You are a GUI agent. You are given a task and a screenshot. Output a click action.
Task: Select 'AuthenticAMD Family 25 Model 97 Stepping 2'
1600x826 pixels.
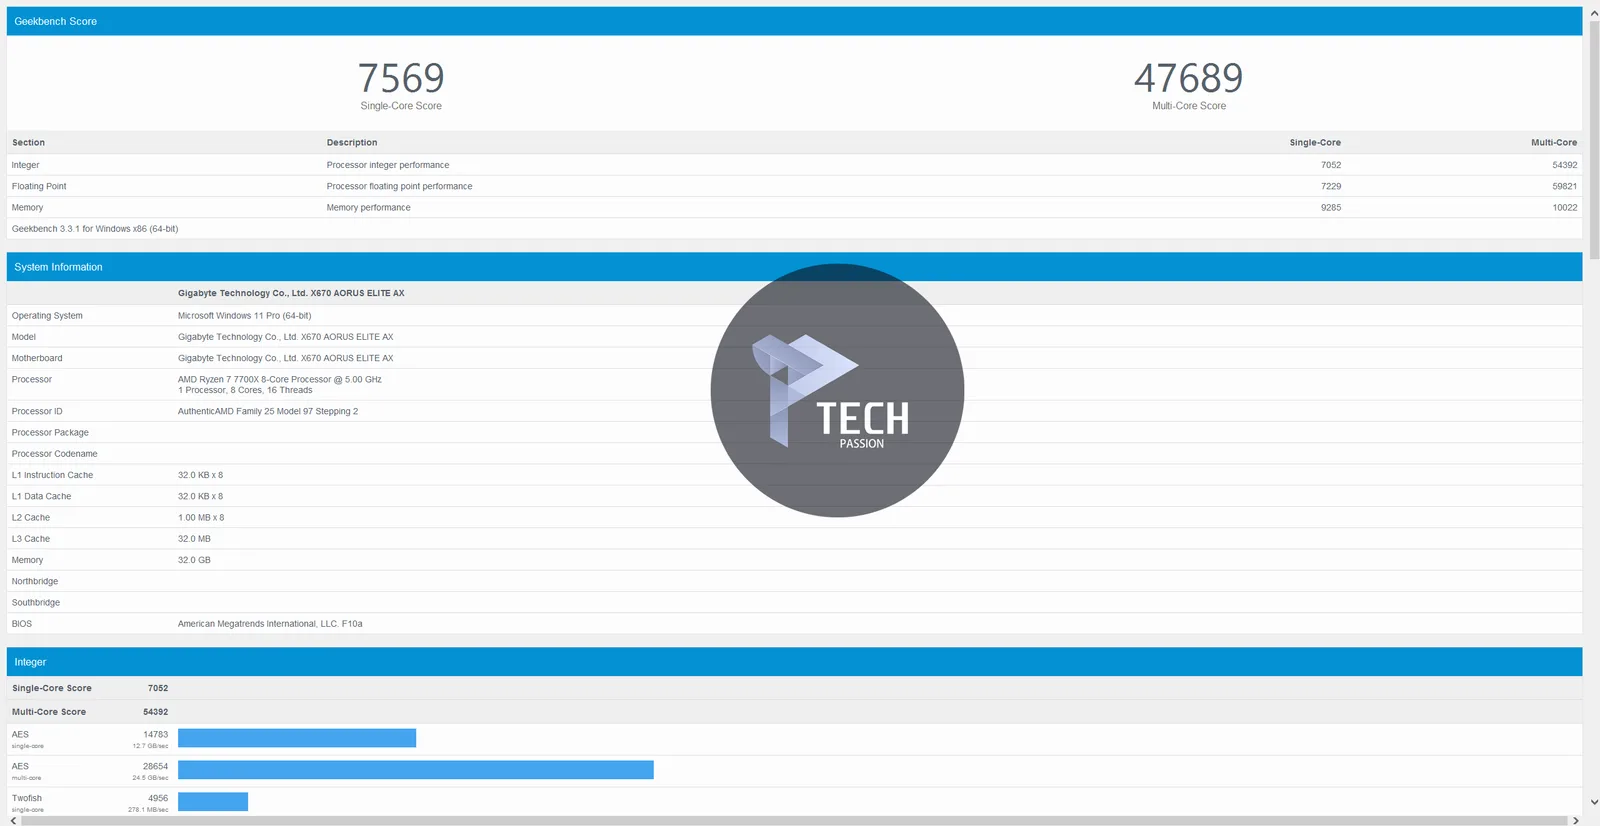(x=268, y=411)
